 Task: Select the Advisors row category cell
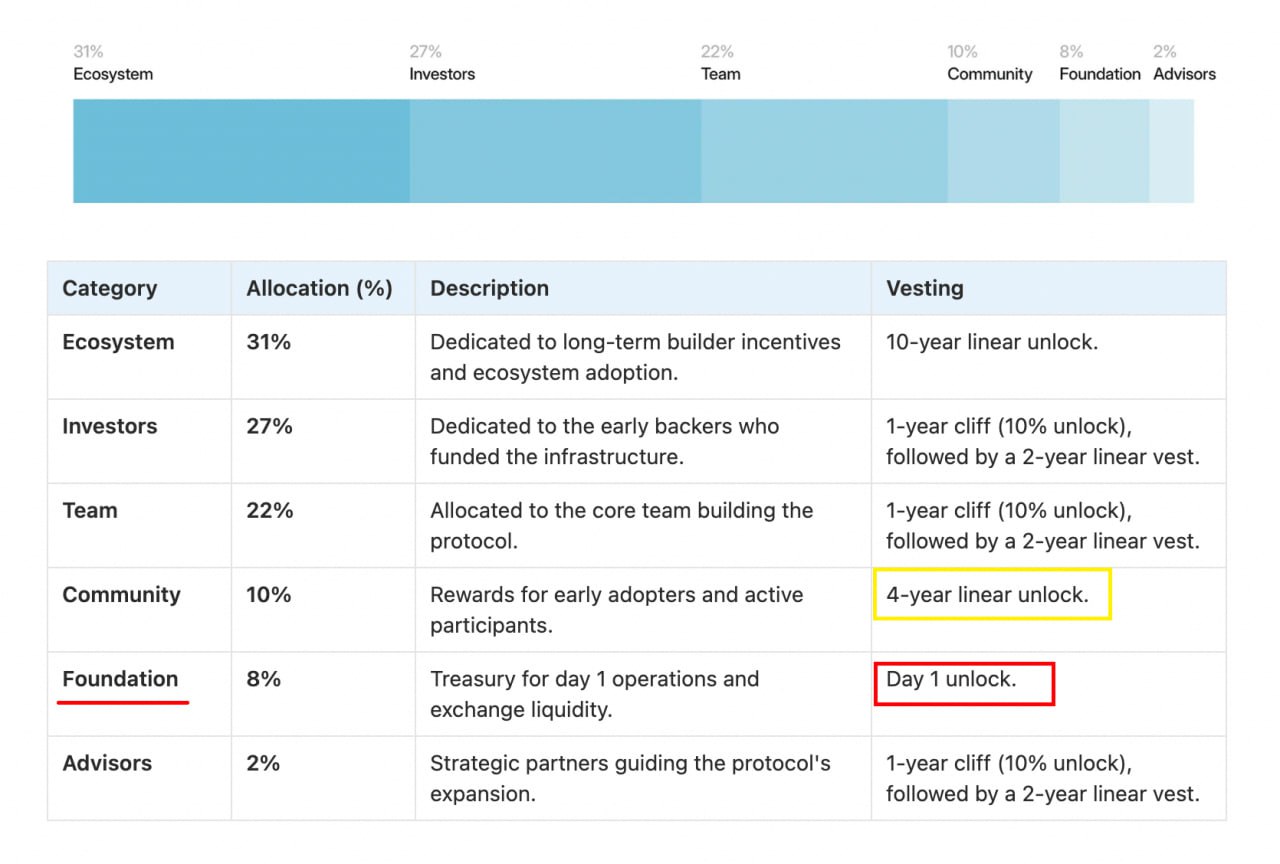coord(107,763)
